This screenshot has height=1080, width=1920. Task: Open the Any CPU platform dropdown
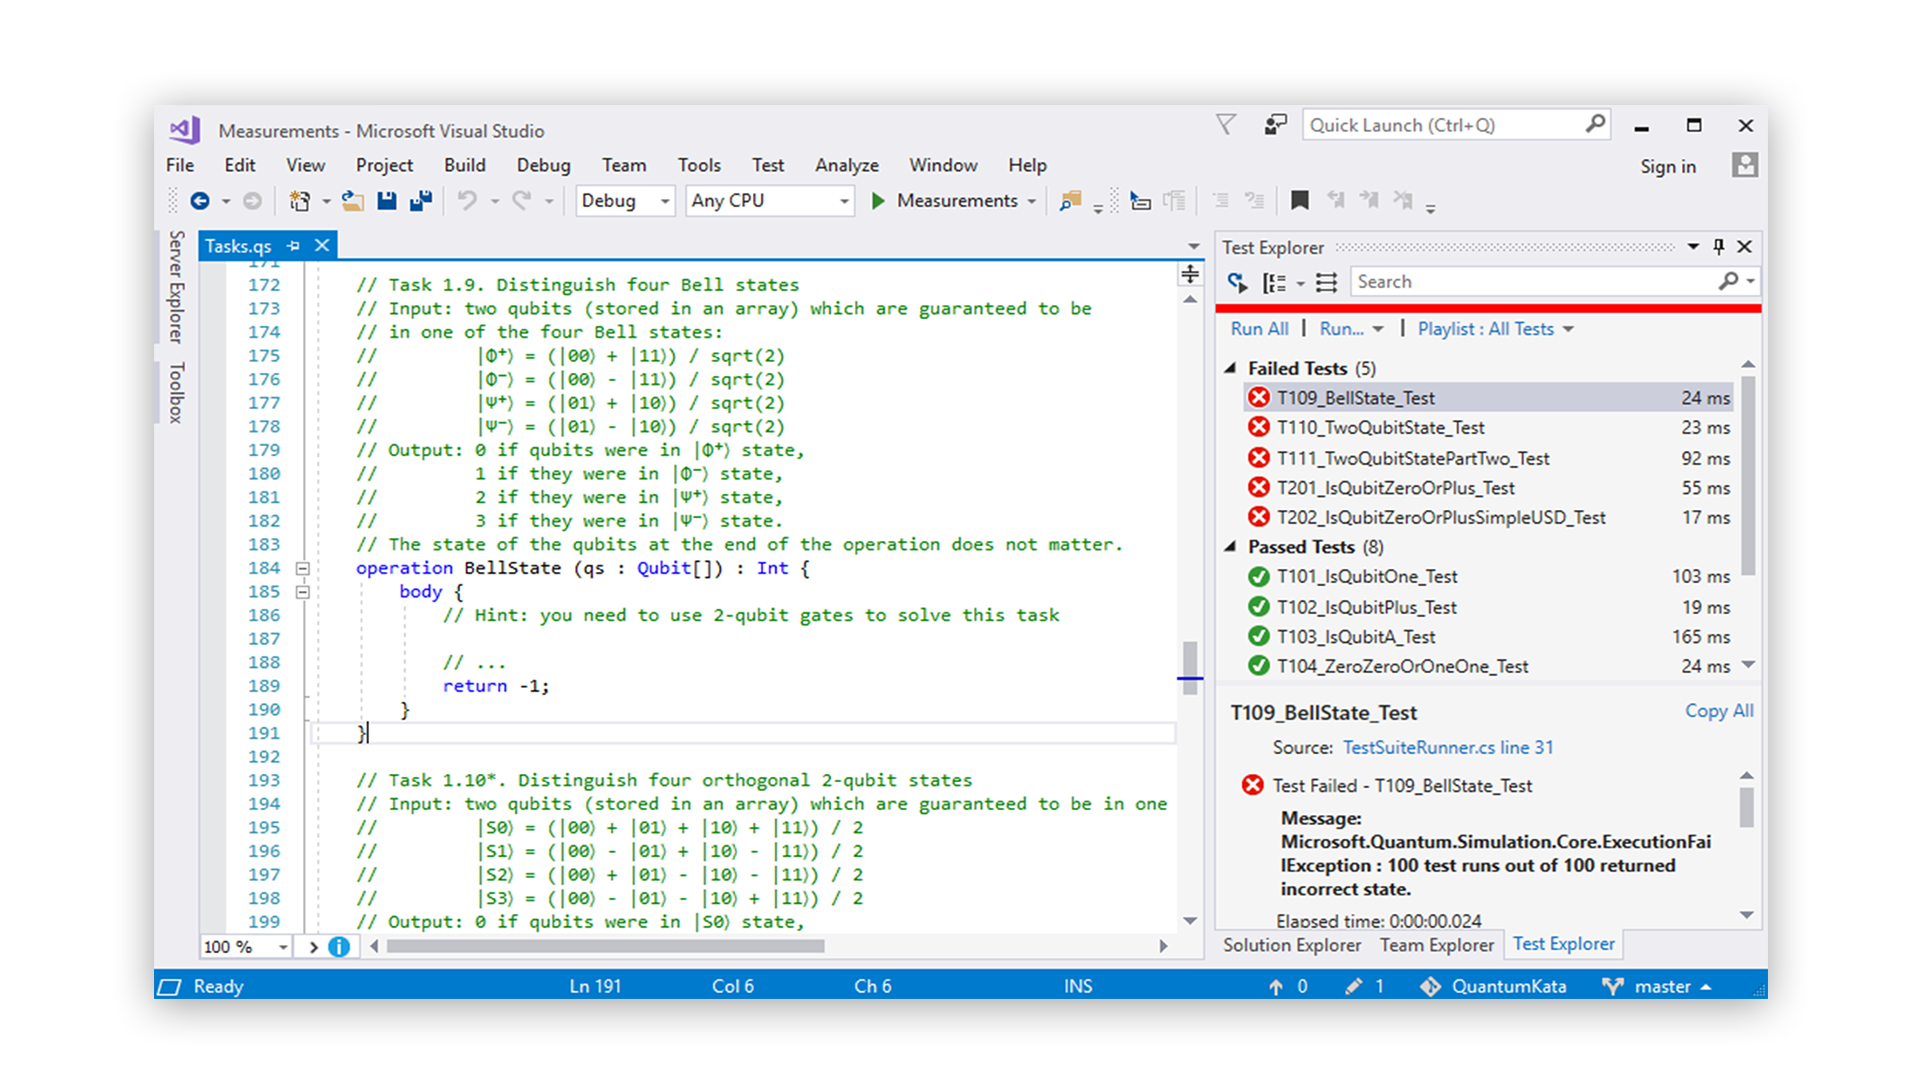[844, 201]
